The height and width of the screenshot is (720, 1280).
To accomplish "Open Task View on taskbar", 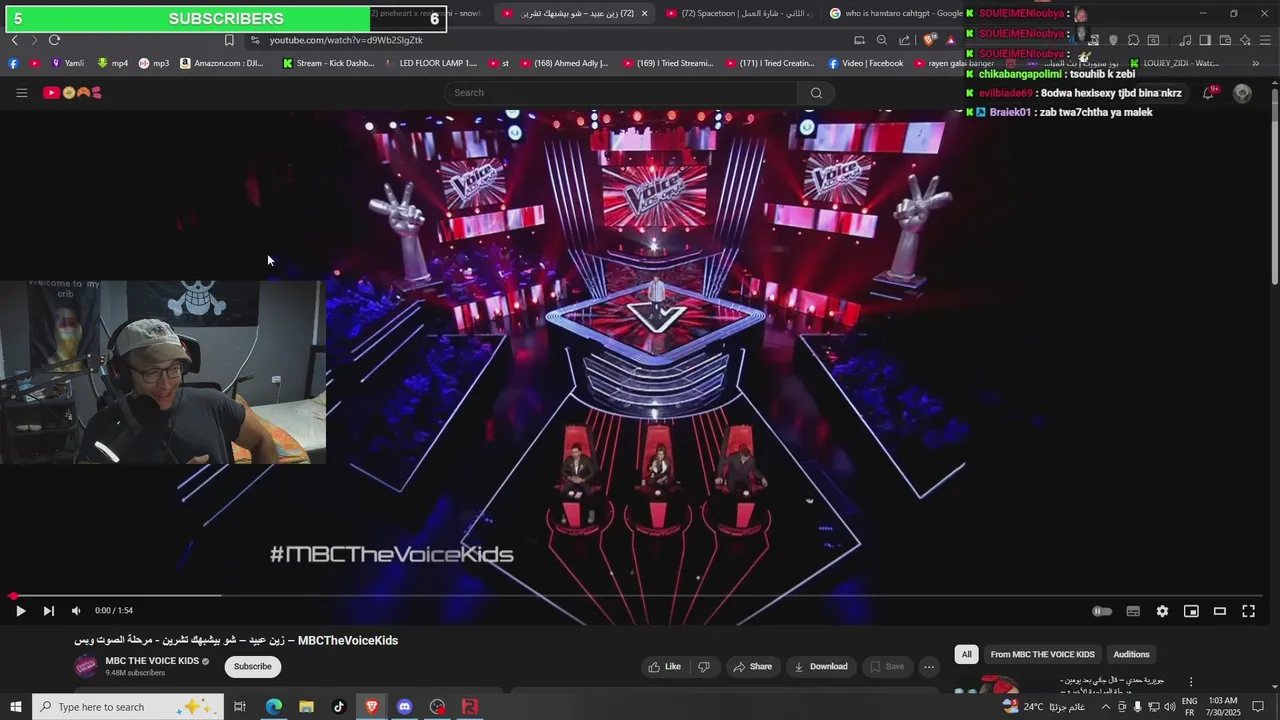I will coord(240,707).
